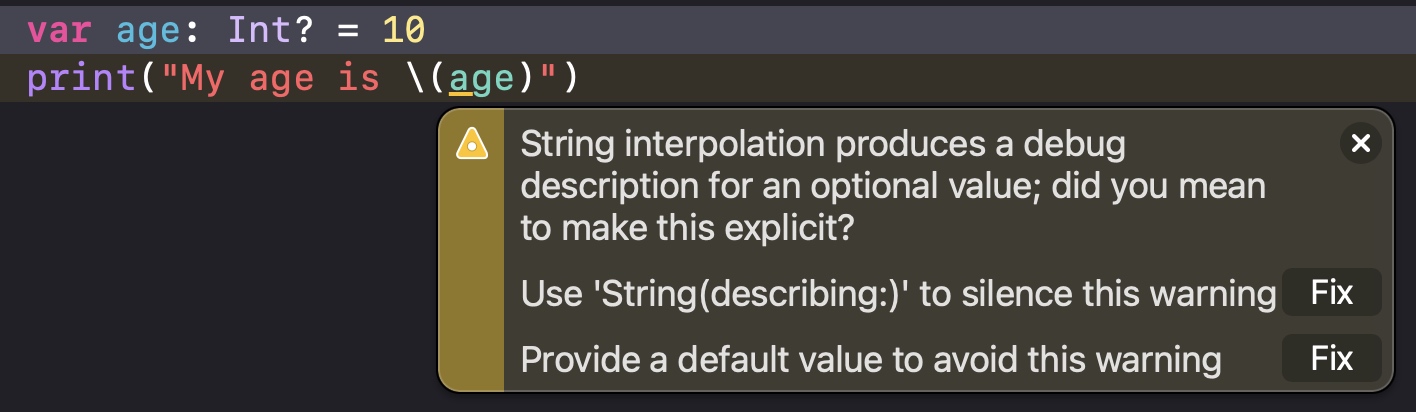Viewport: 1416px width, 412px height.
Task: Click the closing parenthesis ending the print line
Action: [x=570, y=78]
